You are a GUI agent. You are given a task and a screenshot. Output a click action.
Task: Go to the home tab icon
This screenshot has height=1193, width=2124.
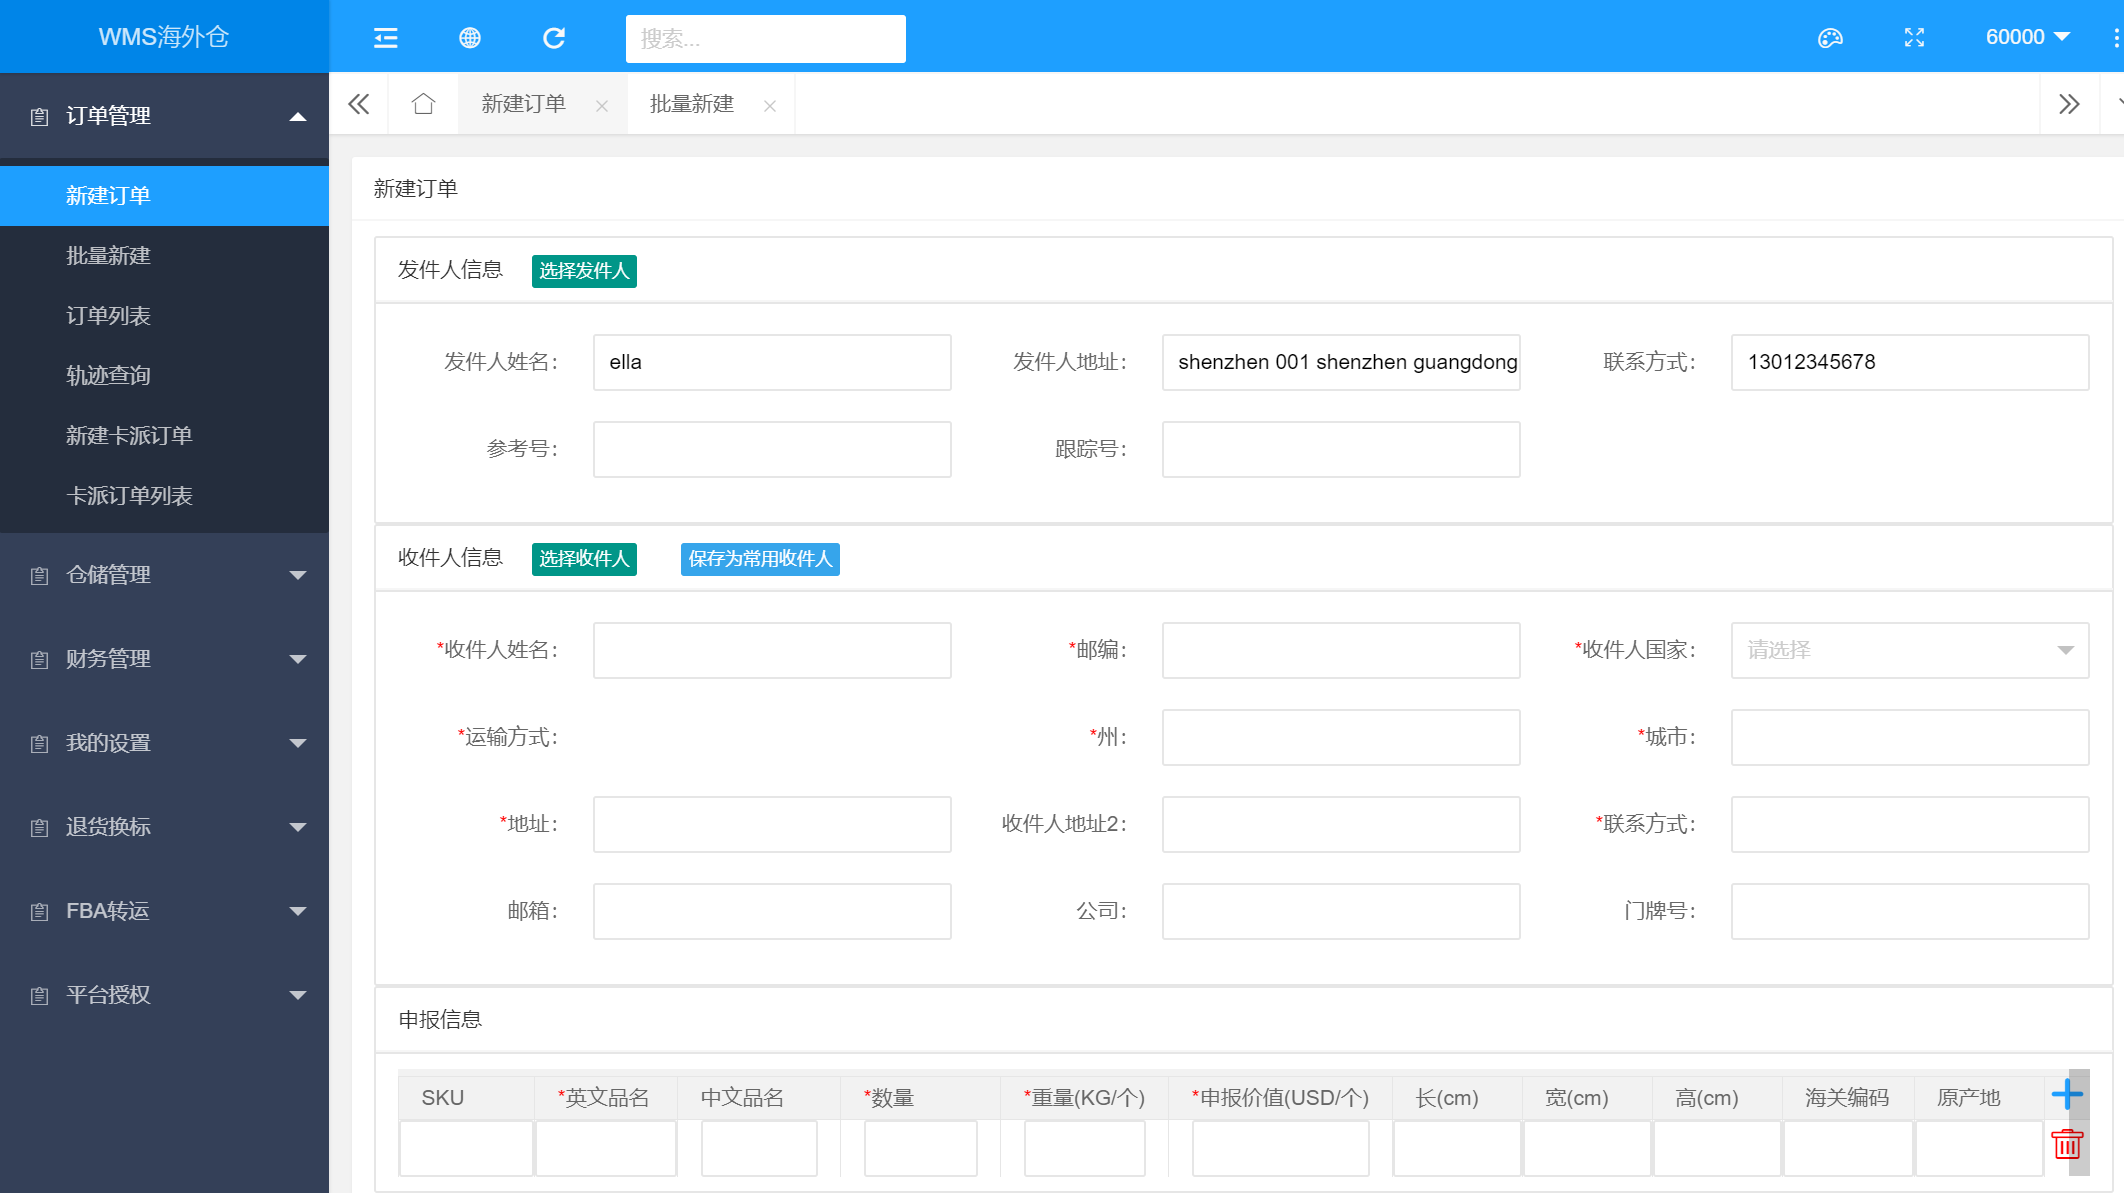point(423,104)
